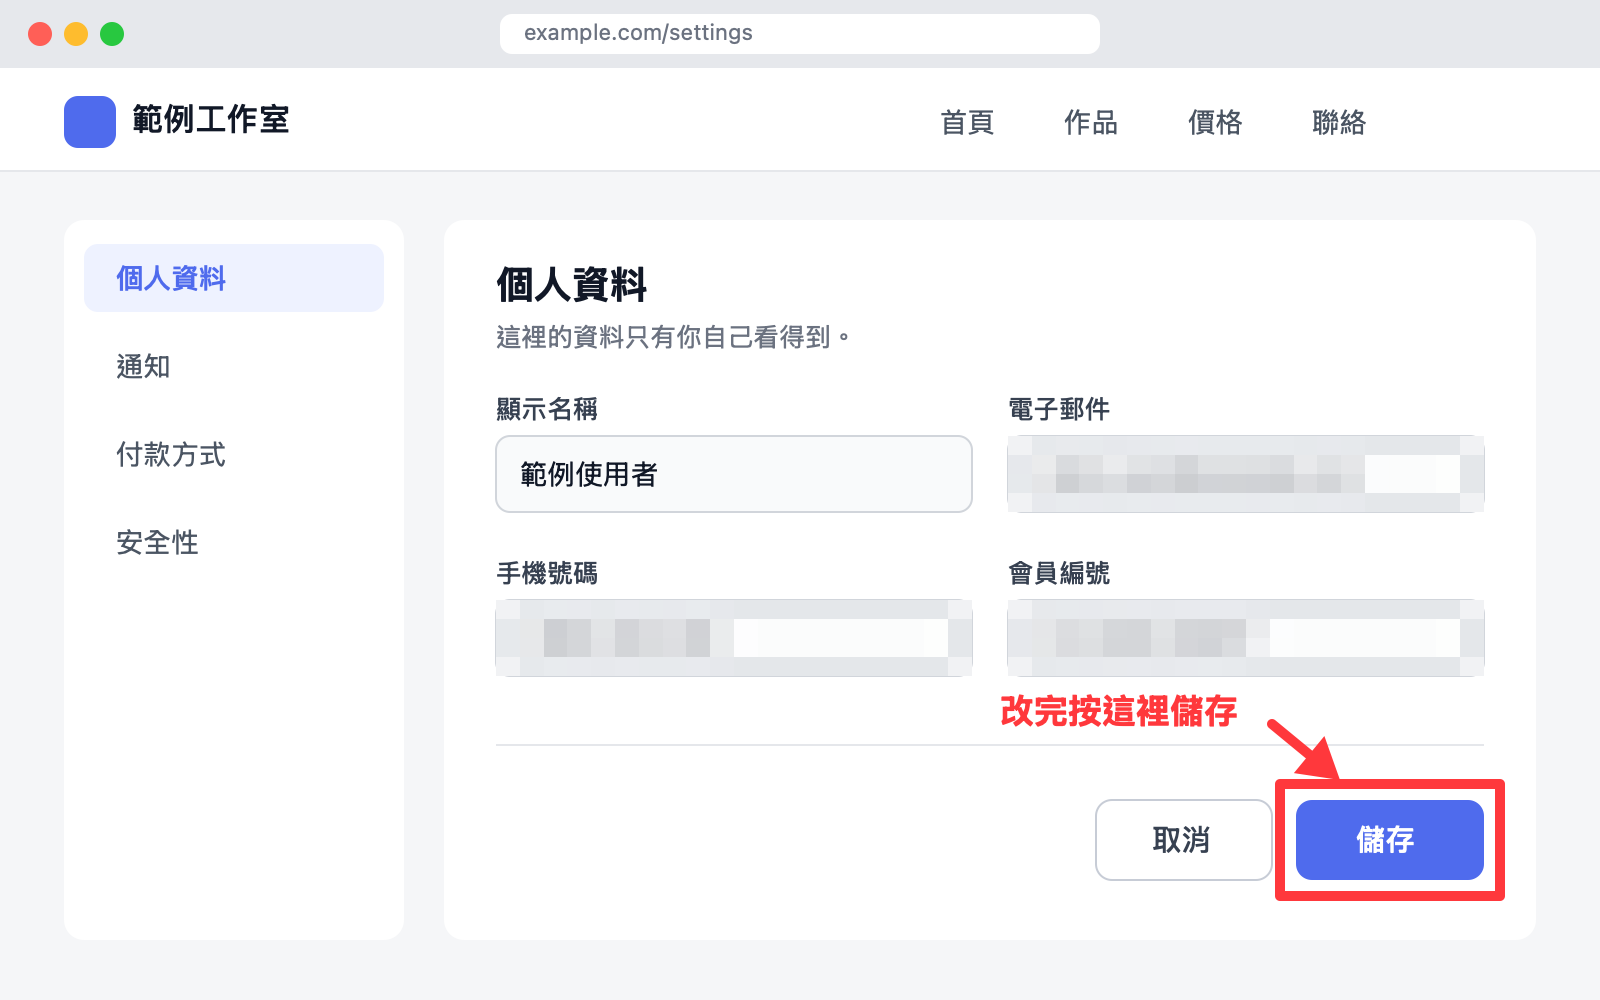Select 個人資料 in the sidebar

(234, 278)
